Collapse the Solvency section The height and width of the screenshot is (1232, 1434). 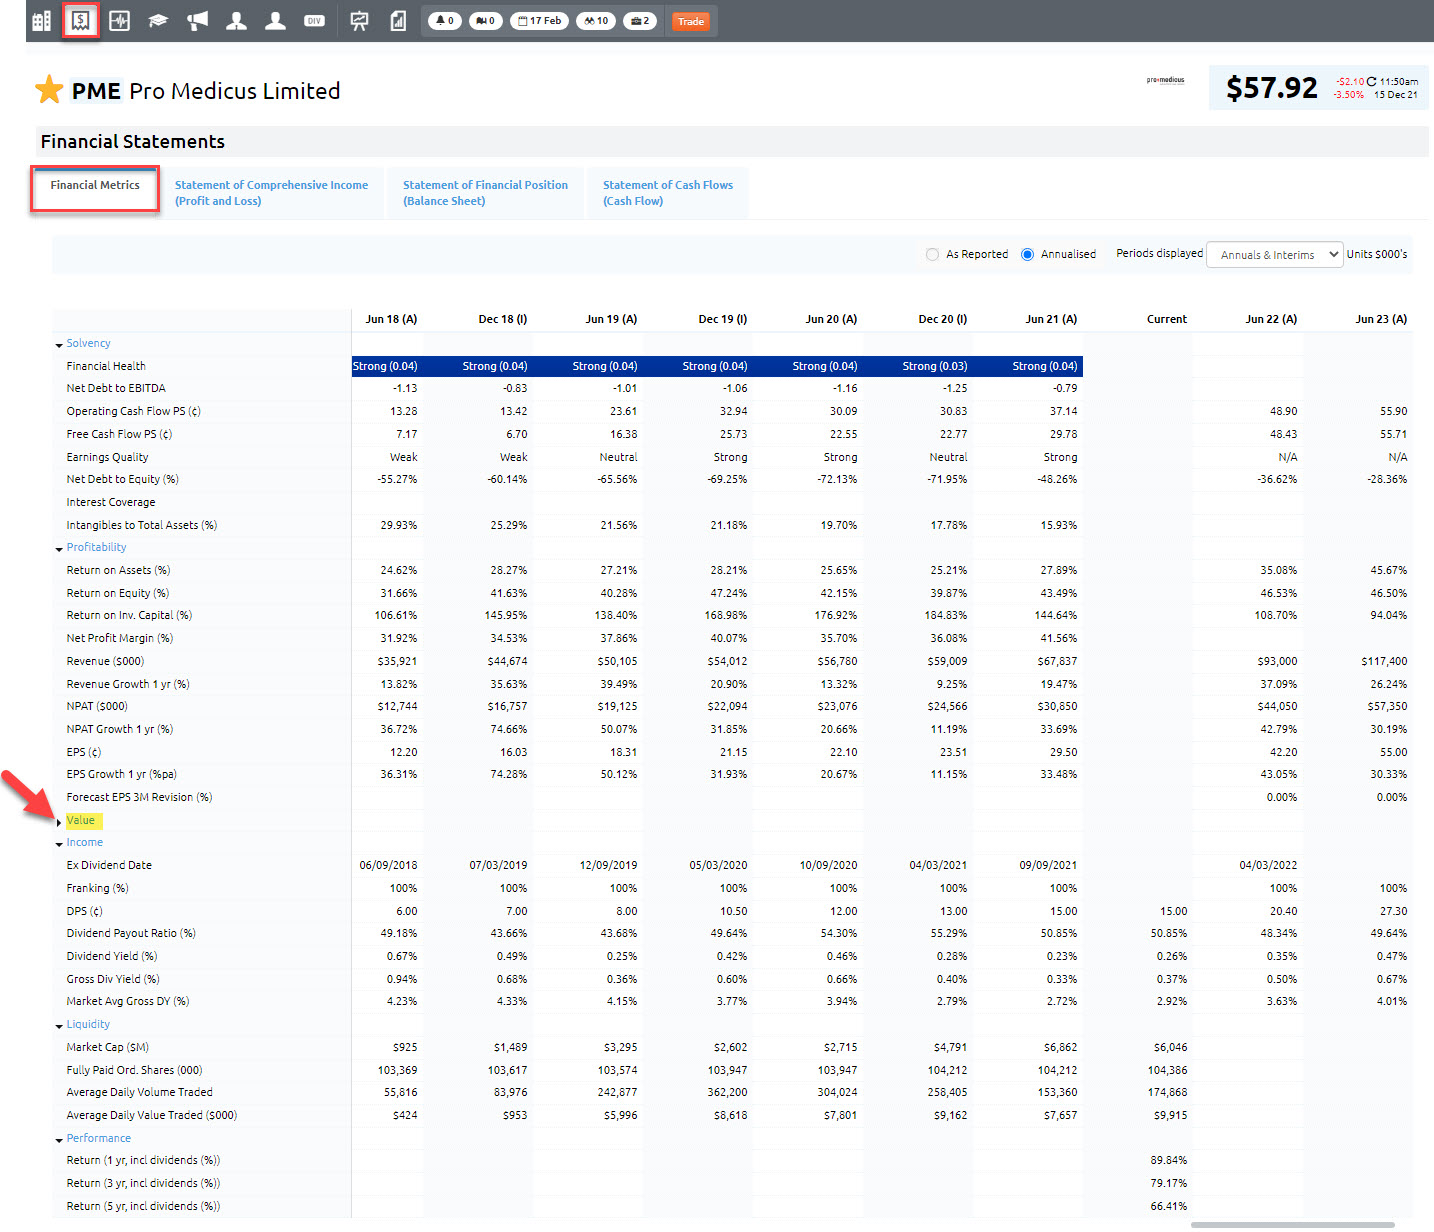click(87, 344)
